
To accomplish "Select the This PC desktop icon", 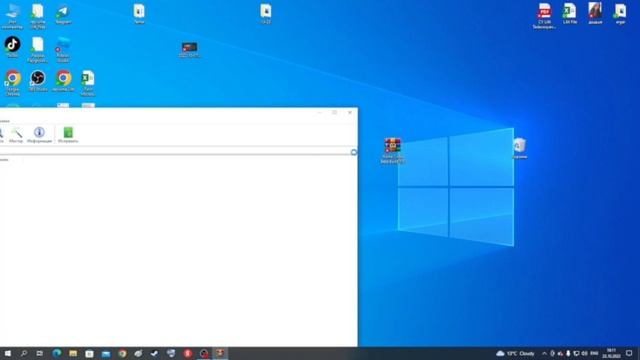I will tap(12, 16).
